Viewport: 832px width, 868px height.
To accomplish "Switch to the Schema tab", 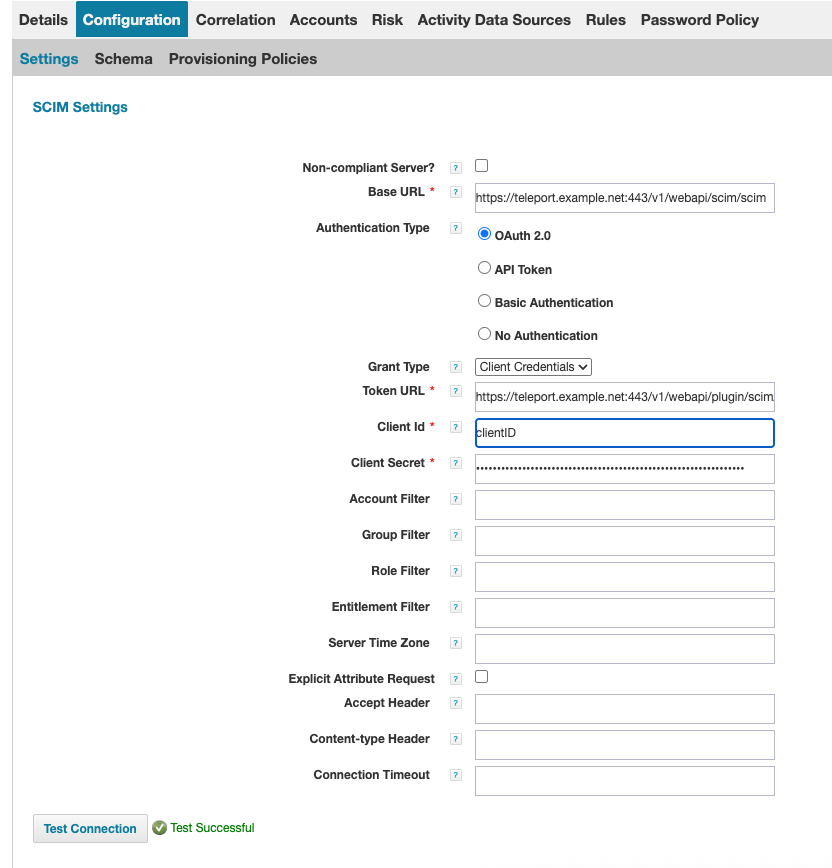I will [x=123, y=59].
